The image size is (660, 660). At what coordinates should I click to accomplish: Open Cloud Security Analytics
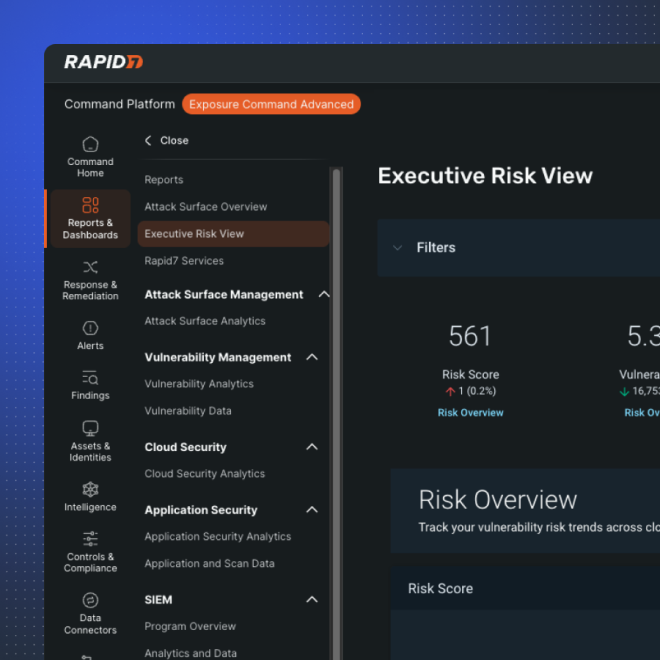205,474
